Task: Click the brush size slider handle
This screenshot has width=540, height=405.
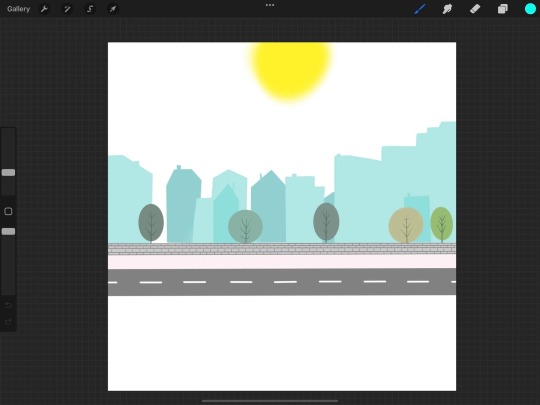Action: [8, 173]
